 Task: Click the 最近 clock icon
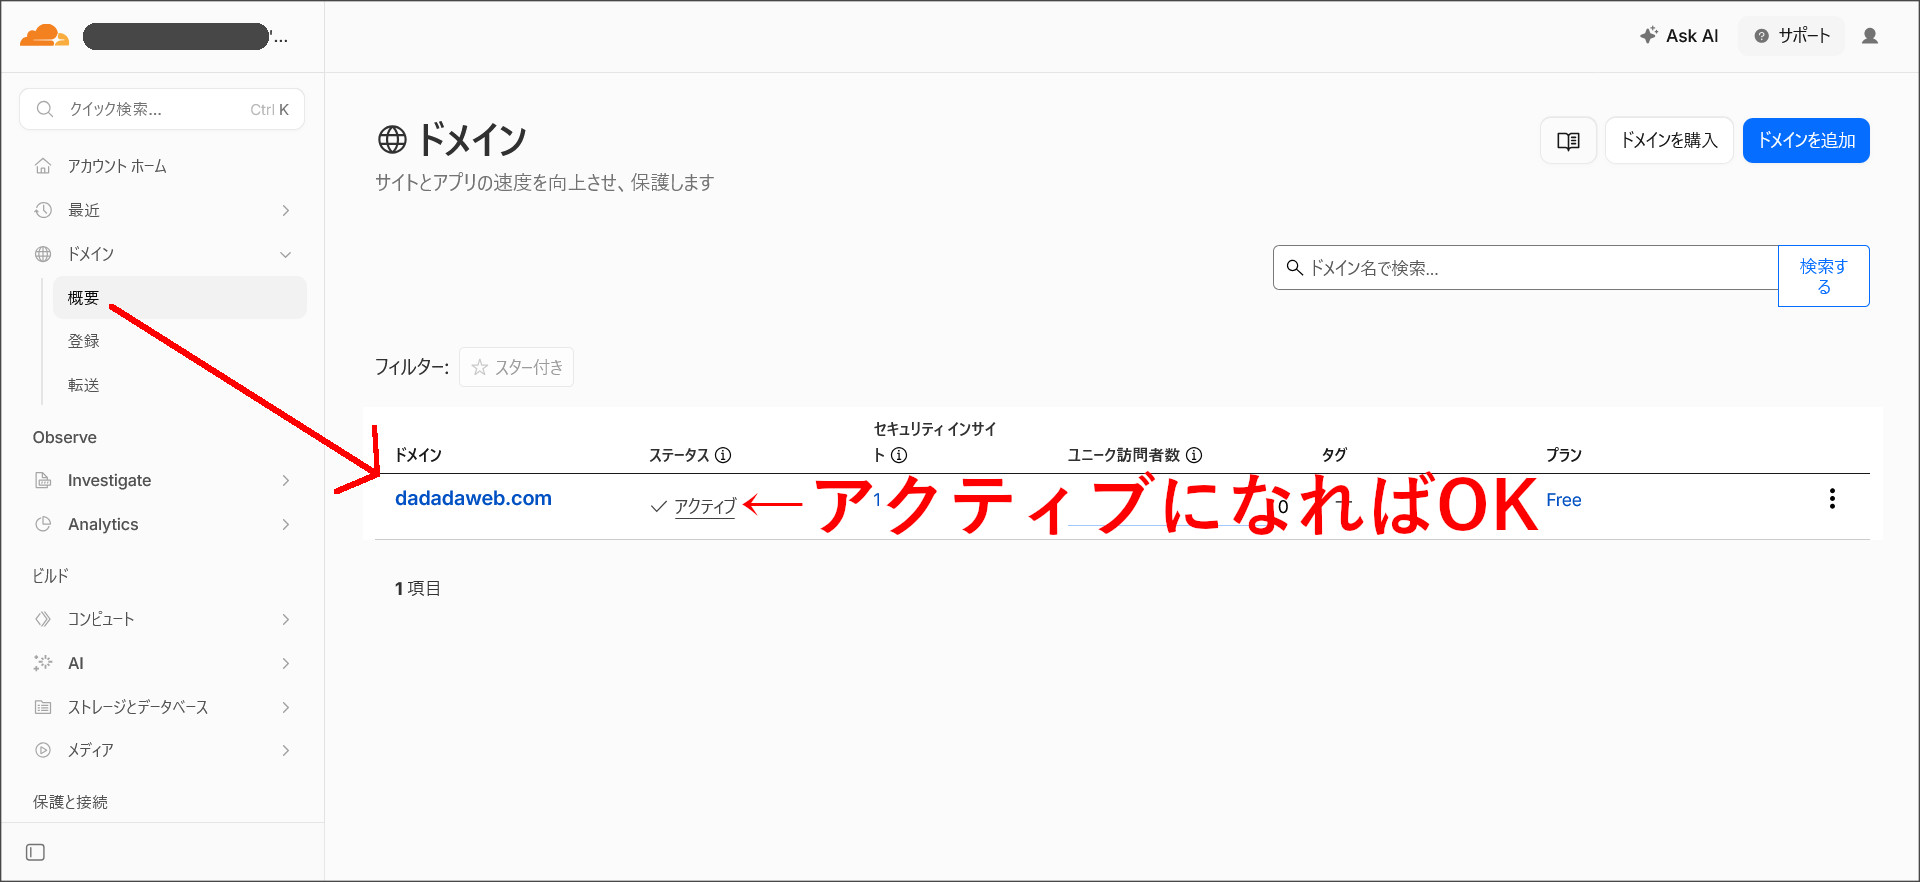(43, 210)
